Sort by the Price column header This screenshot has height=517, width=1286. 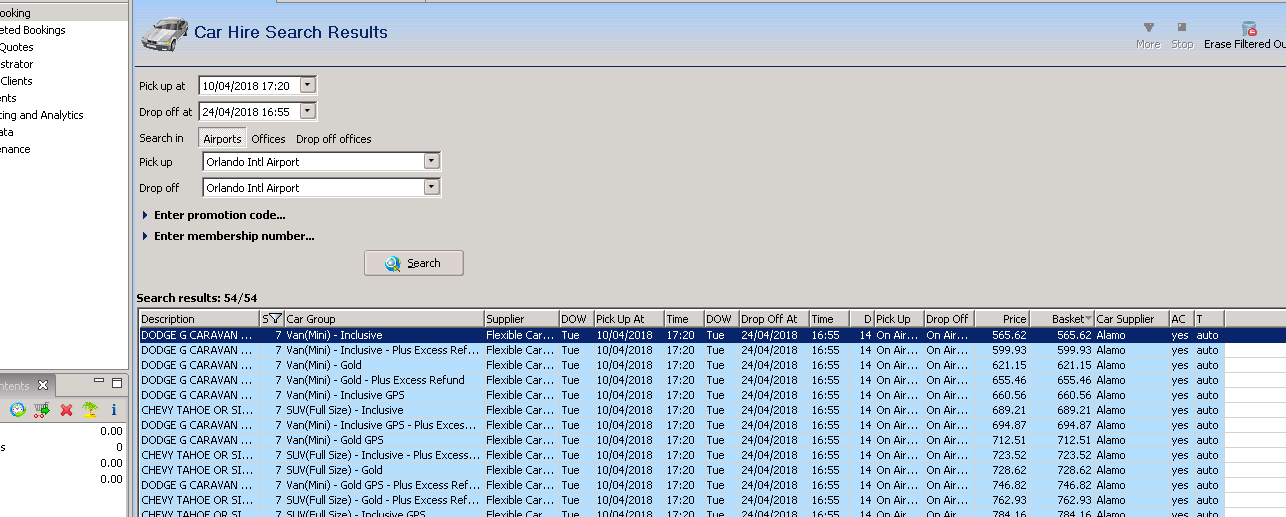1003,319
